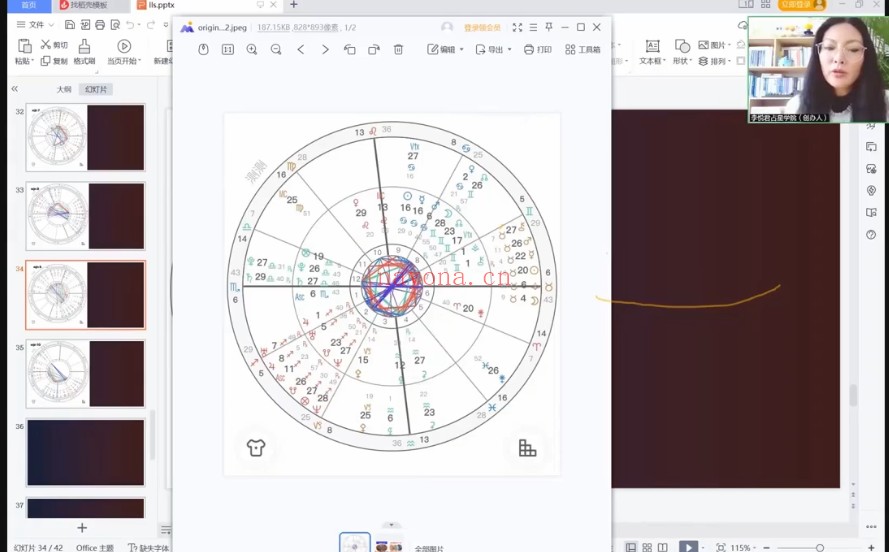Collapse the slide panel with double chevron
The height and width of the screenshot is (552, 889).
click(x=15, y=89)
